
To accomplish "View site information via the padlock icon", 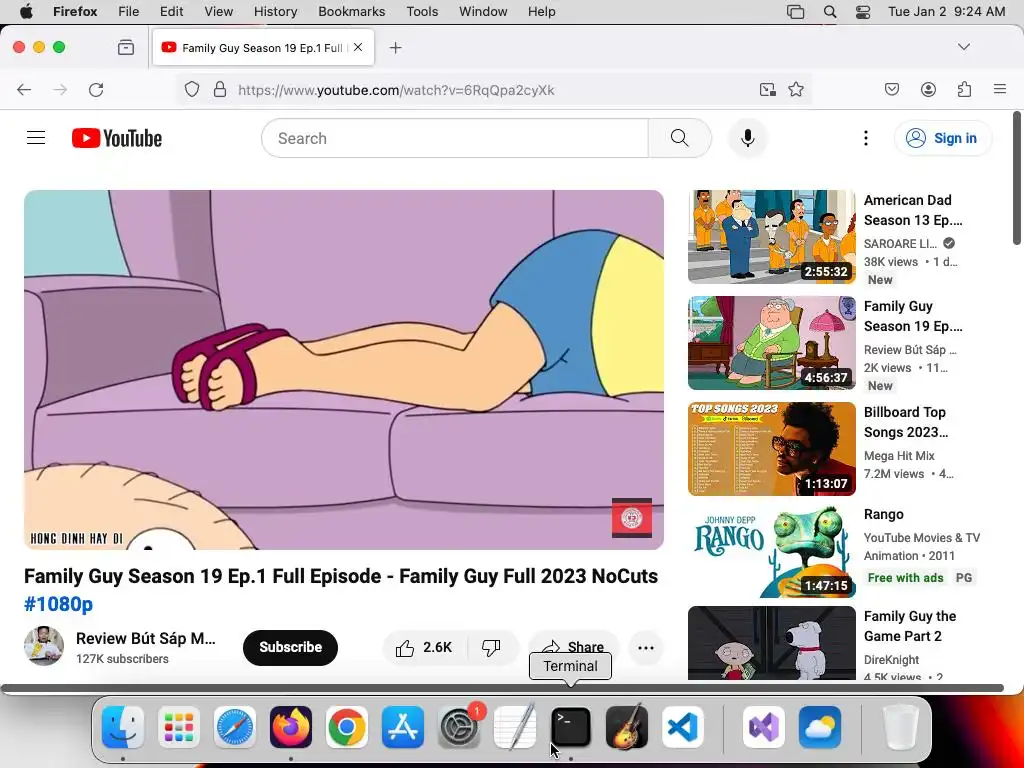I will point(220,89).
